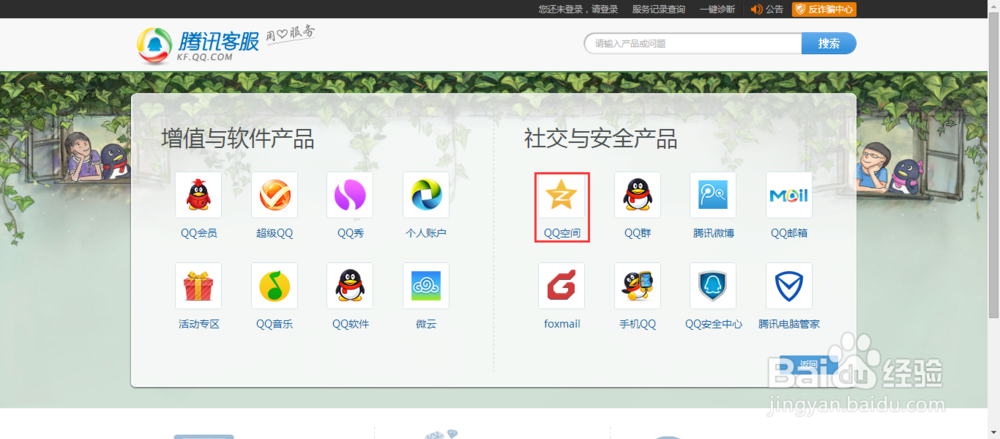Open the foxmail red G icon

561,286
